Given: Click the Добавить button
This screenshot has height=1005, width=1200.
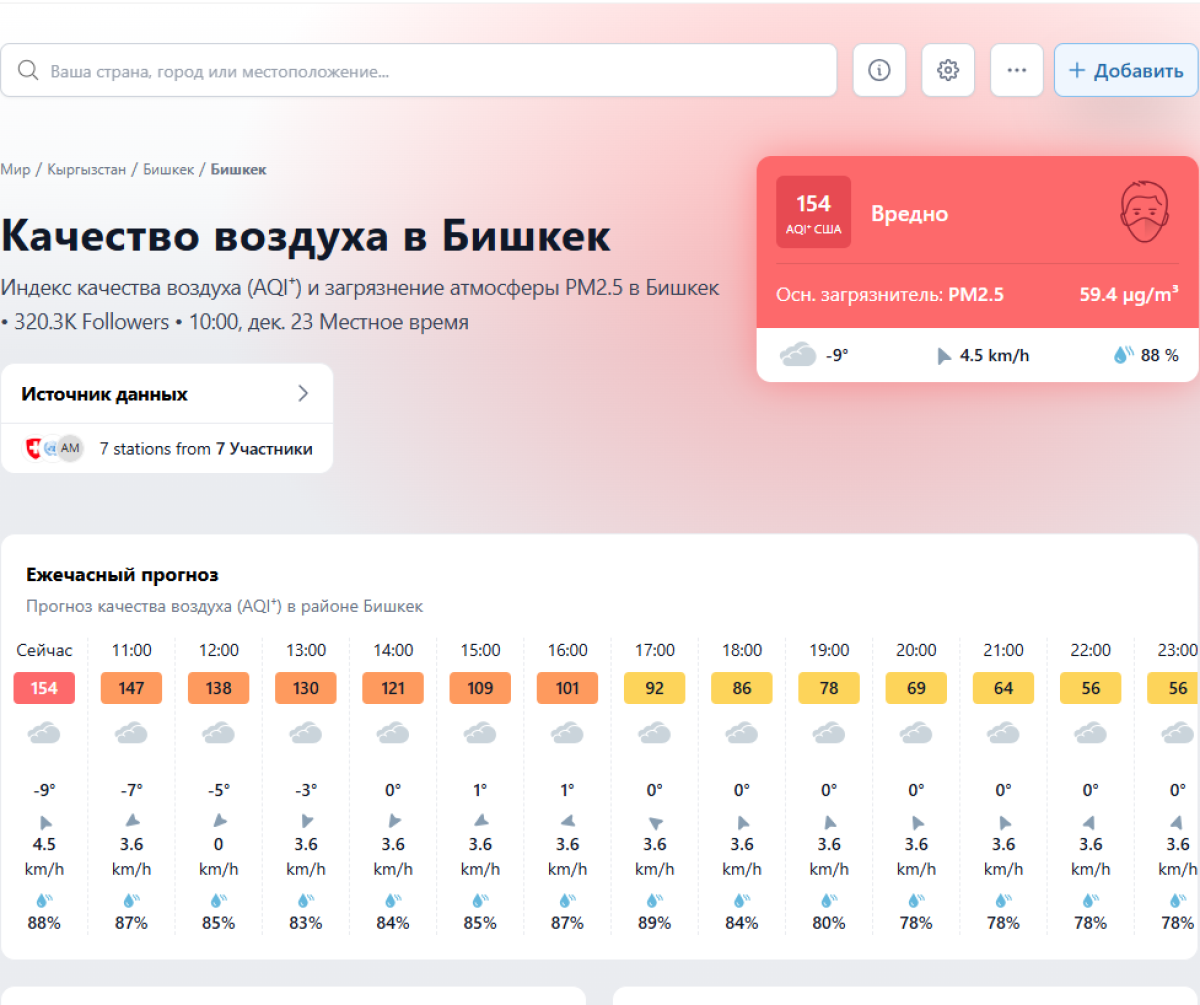Looking at the screenshot, I should 1126,70.
